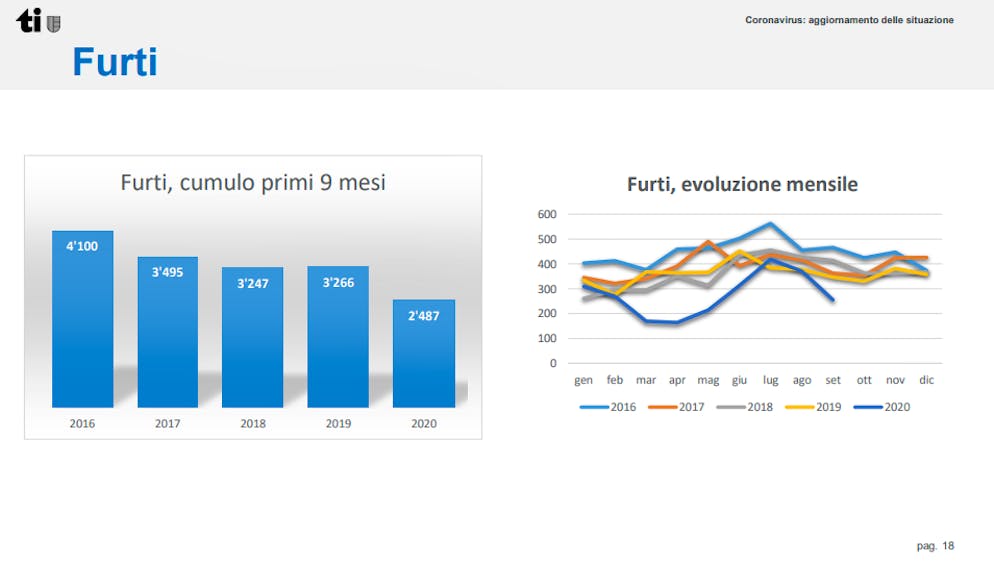Click the 2016 line peak at lug
The height and width of the screenshot is (563, 994).
click(770, 223)
